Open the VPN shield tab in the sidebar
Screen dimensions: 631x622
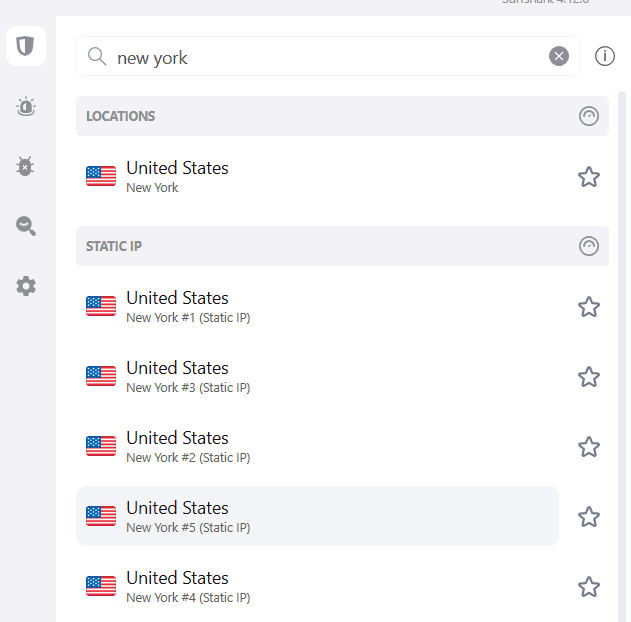point(26,46)
